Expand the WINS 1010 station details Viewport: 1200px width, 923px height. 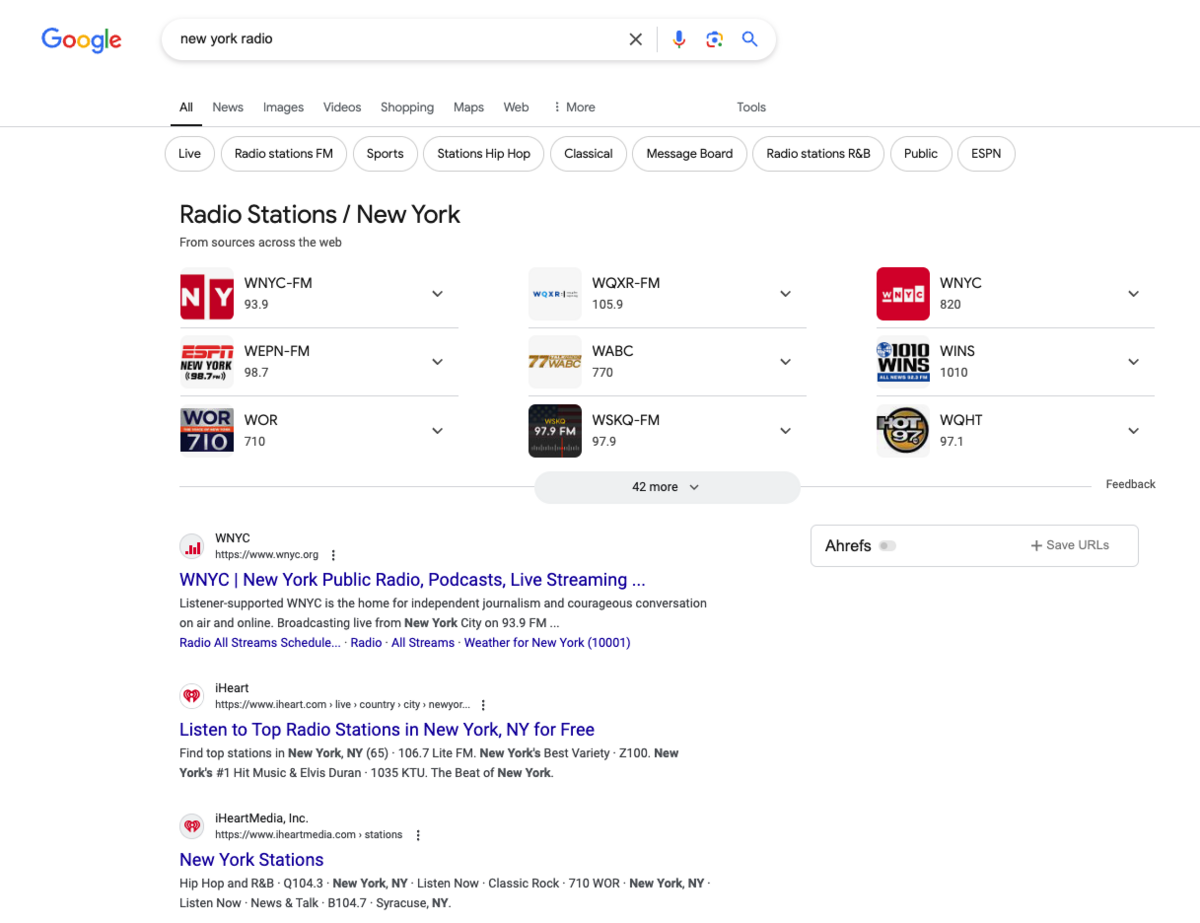point(1133,362)
